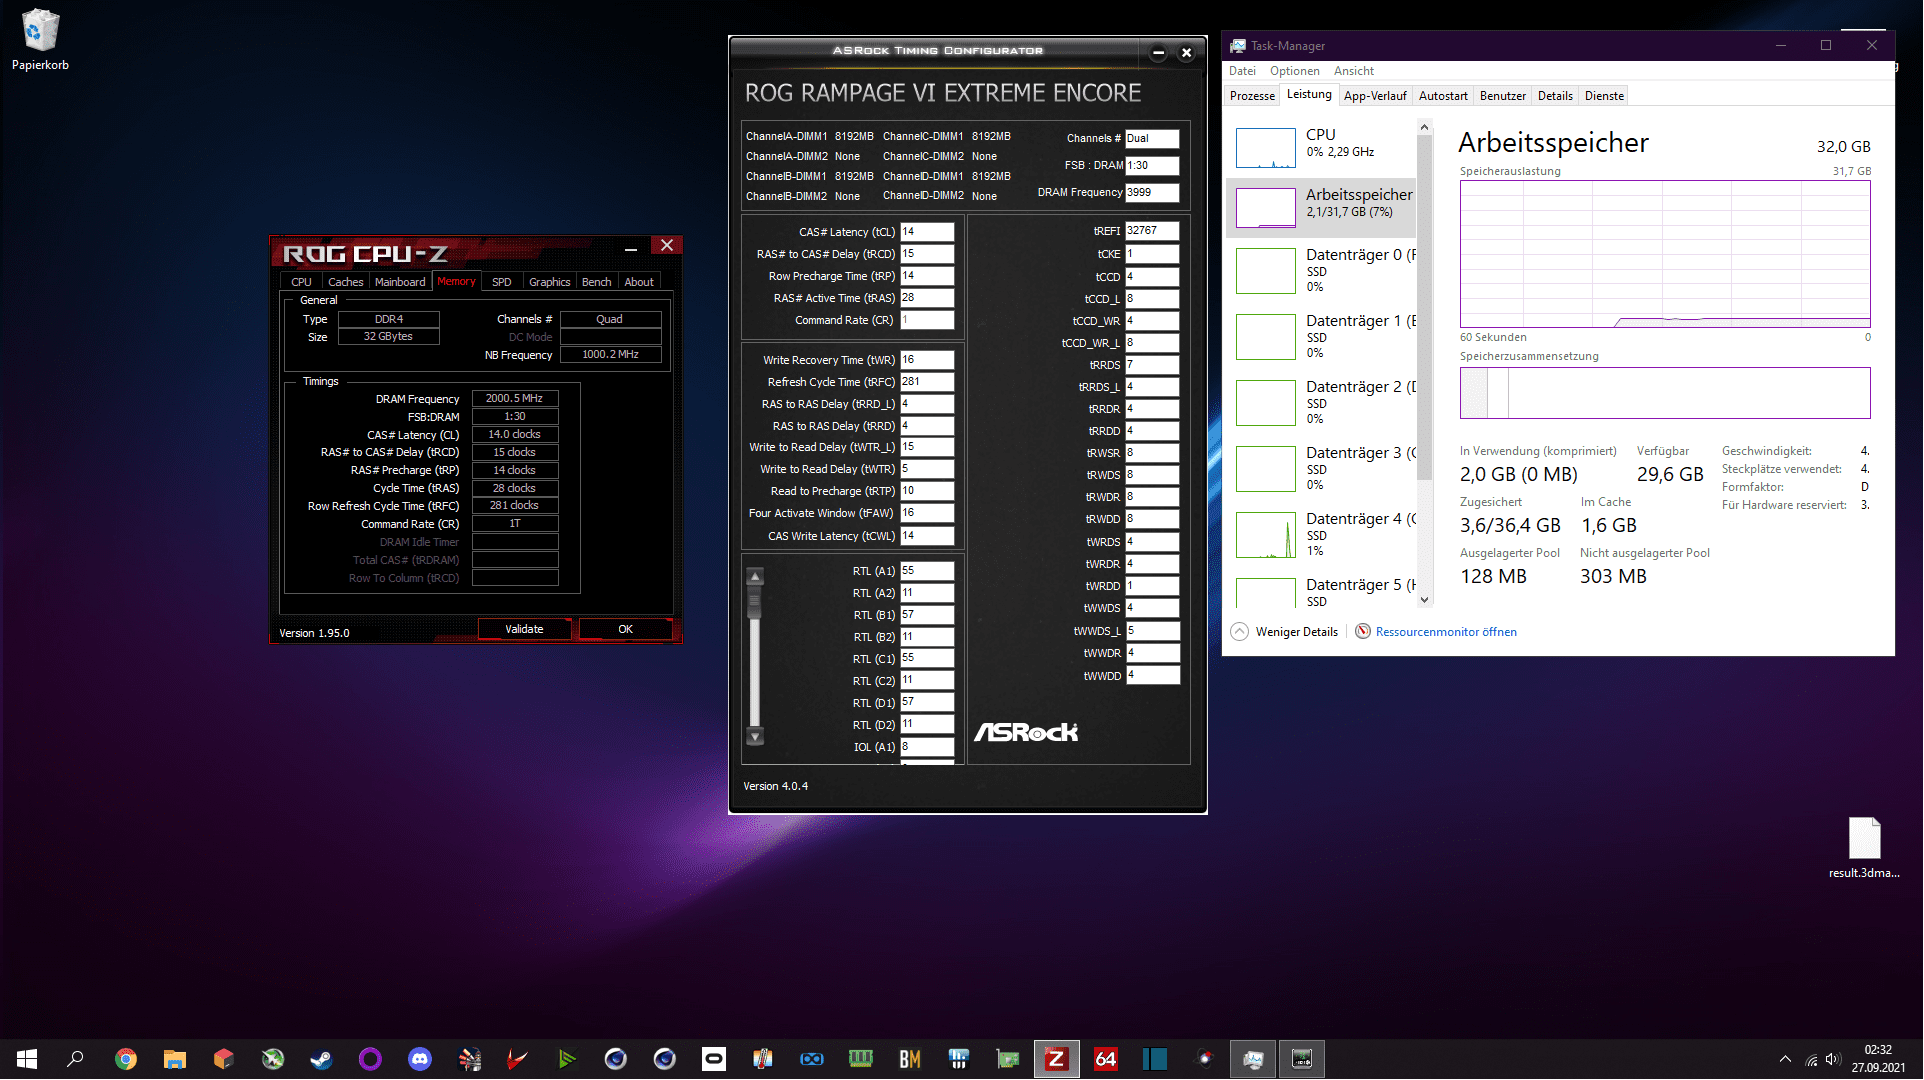
Task: Select the CPU performance entry in sidebar
Action: point(1322,143)
